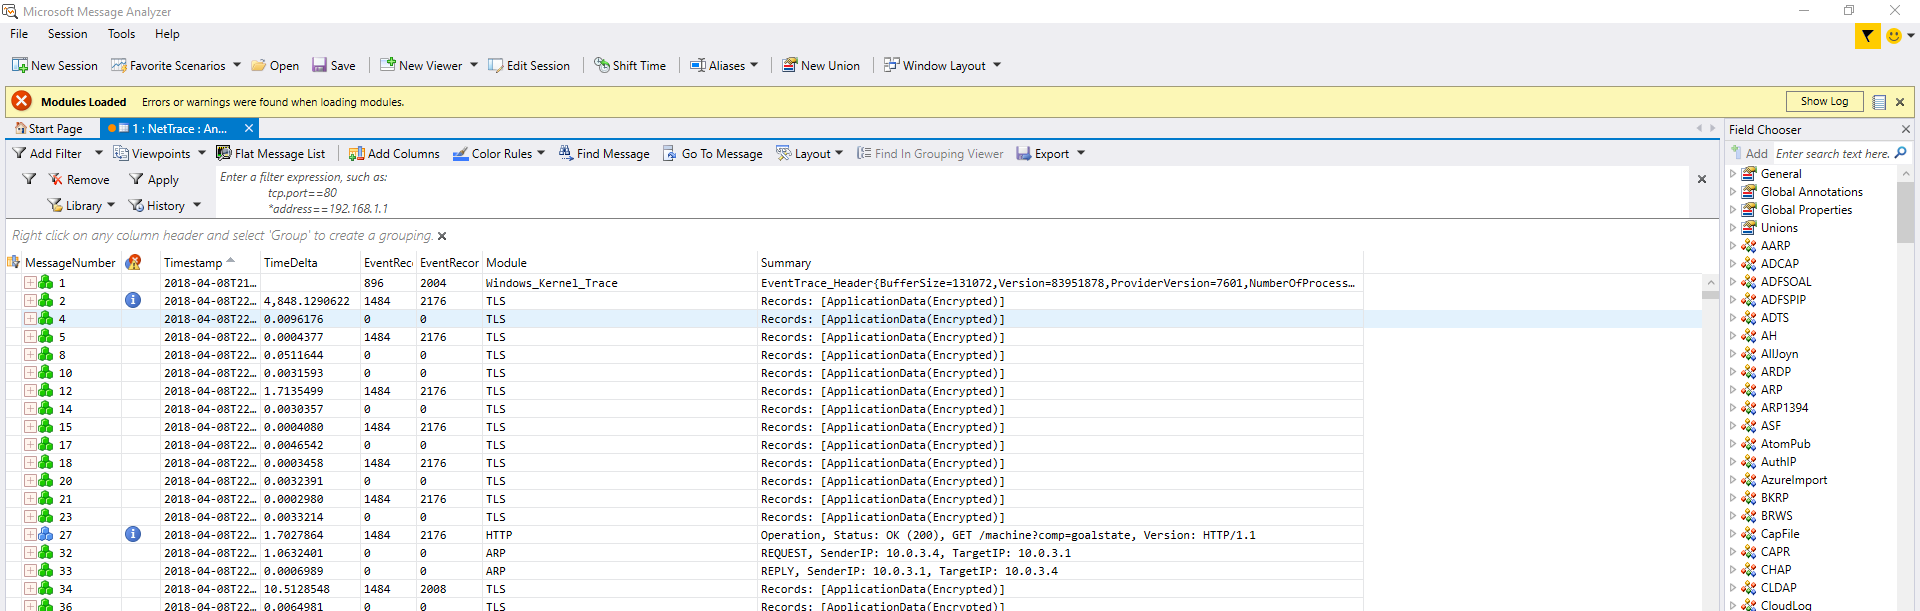Click Remove filter button
Viewport: 1920px width, 611px height.
pos(79,179)
